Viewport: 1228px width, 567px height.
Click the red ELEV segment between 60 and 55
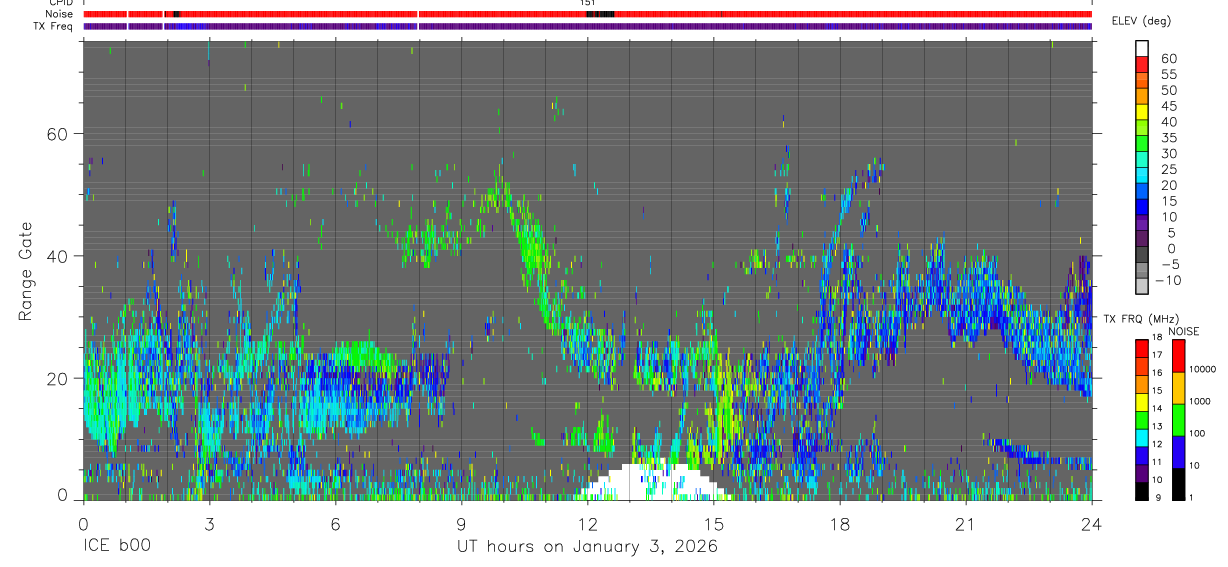point(1142,64)
